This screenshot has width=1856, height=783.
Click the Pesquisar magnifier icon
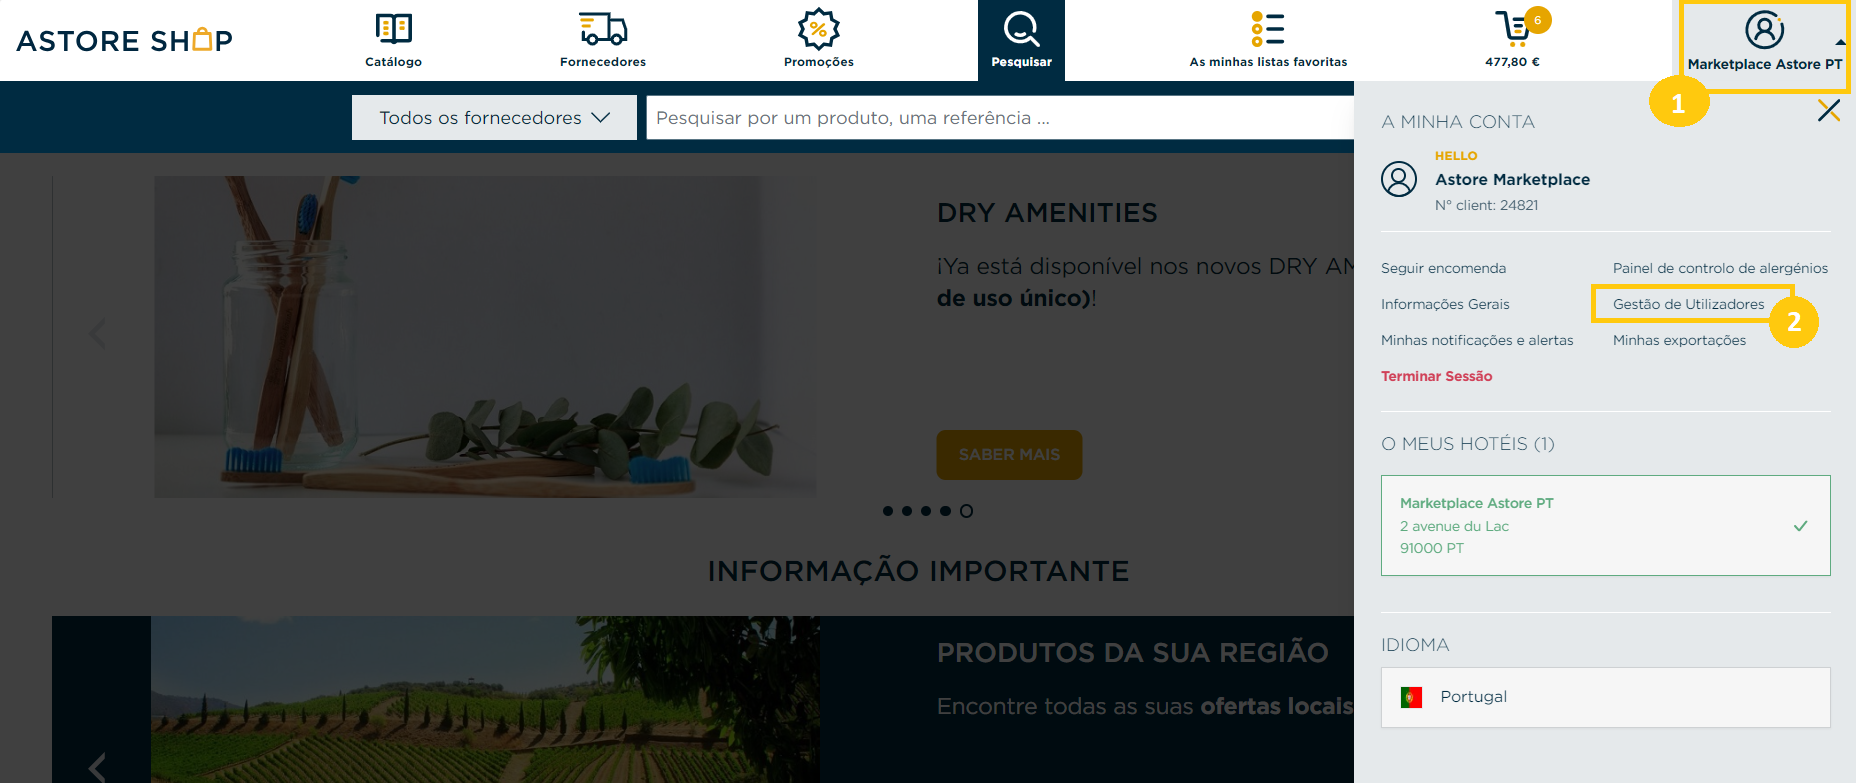coord(1021,29)
